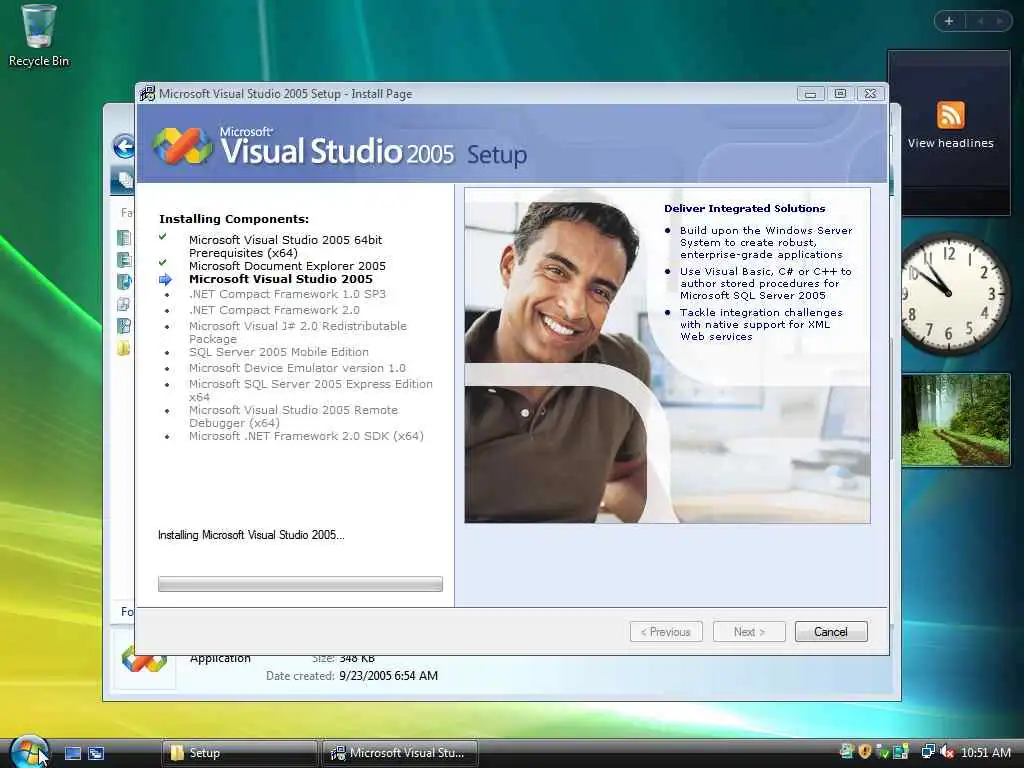
Task: Close the Visual Studio Setup window
Action: (x=870, y=94)
